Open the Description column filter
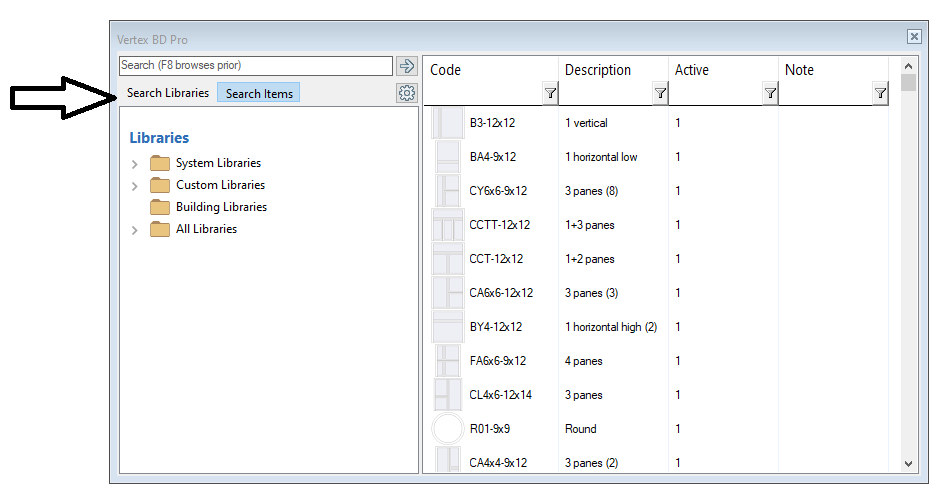939x492 pixels. (x=660, y=94)
